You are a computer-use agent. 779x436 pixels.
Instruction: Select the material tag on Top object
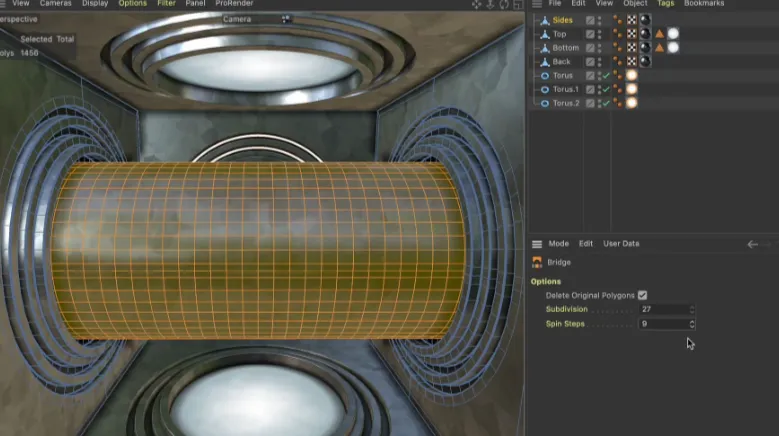click(645, 34)
